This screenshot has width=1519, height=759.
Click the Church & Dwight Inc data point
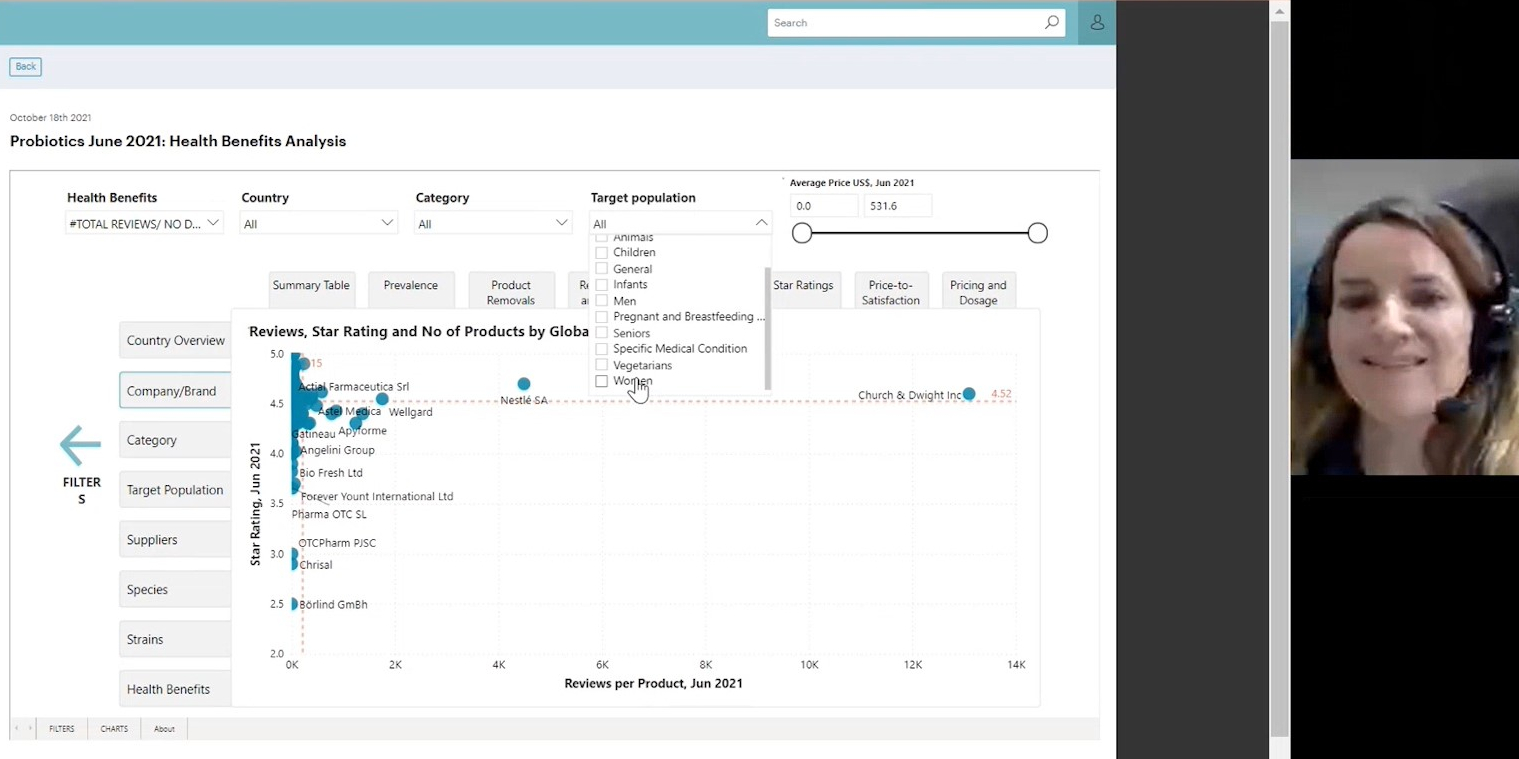coord(969,394)
